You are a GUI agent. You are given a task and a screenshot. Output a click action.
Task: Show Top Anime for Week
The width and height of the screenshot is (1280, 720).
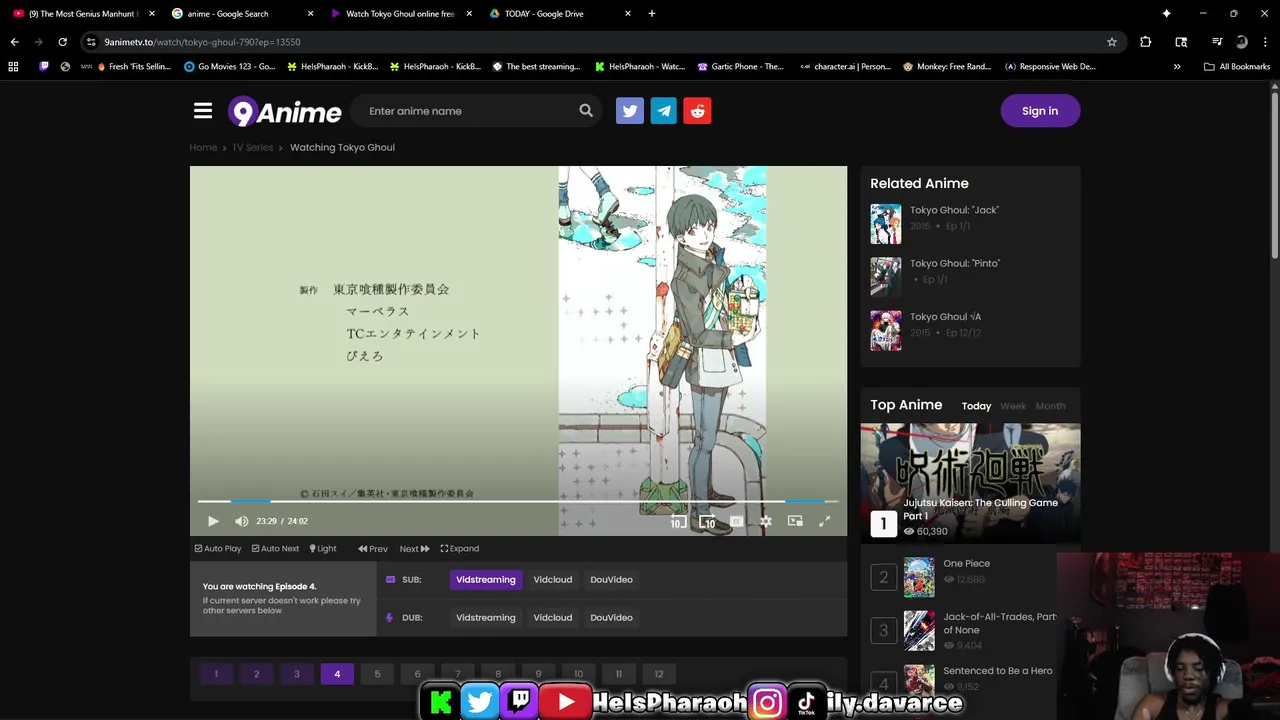pos(1013,406)
